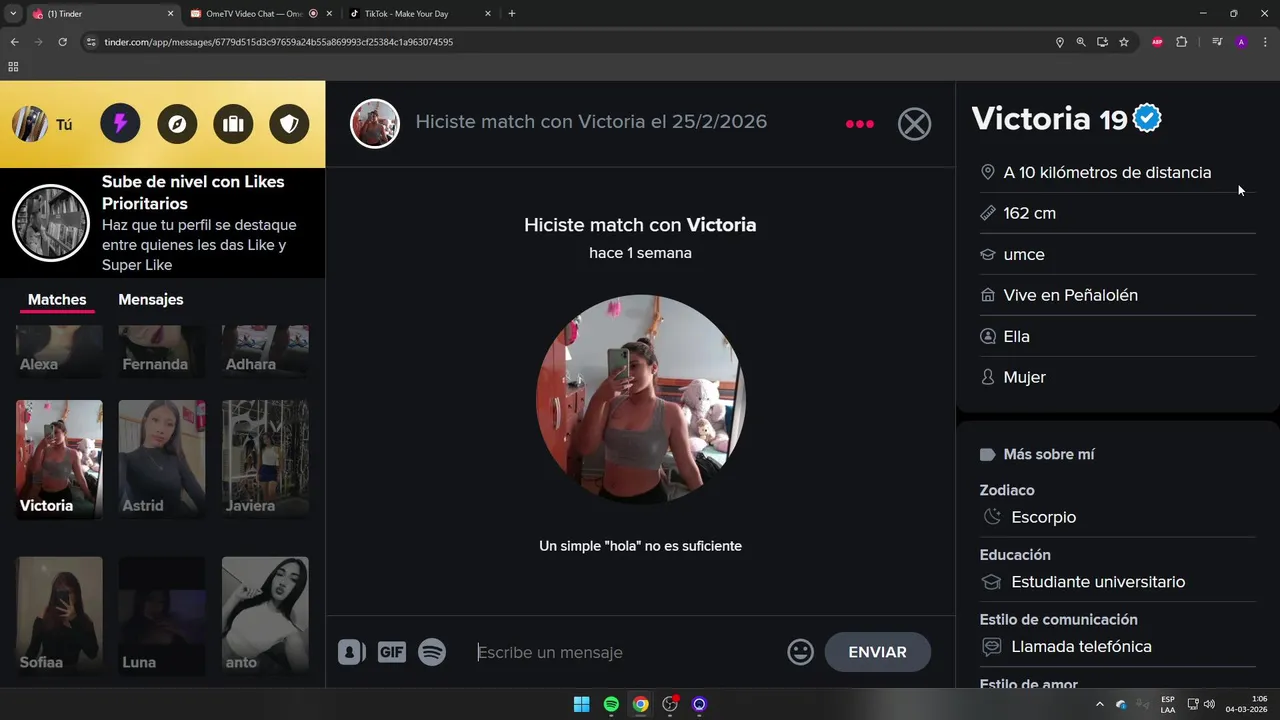Viewport: 1280px width, 720px height.
Task: Close the TikTok browser tab
Action: tap(488, 14)
